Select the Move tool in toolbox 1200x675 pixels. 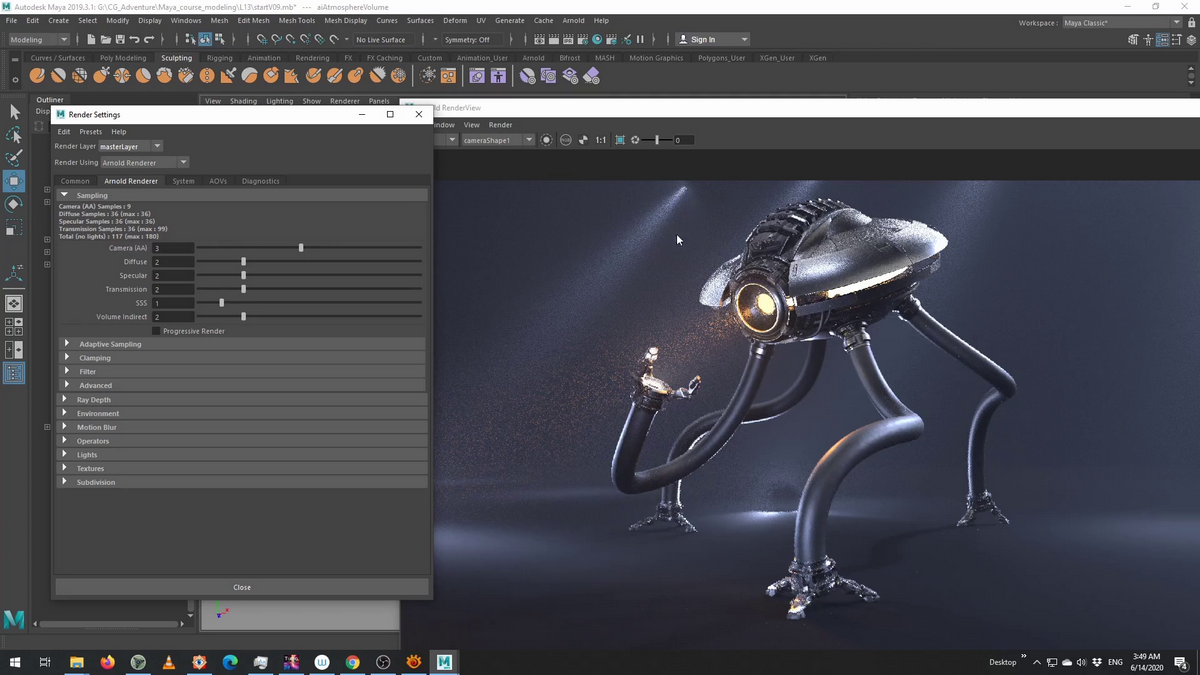click(14, 181)
